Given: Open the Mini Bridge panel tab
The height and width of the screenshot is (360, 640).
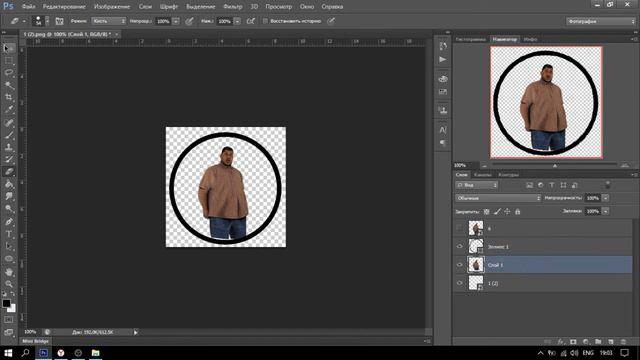Looking at the screenshot, I should click(36, 341).
